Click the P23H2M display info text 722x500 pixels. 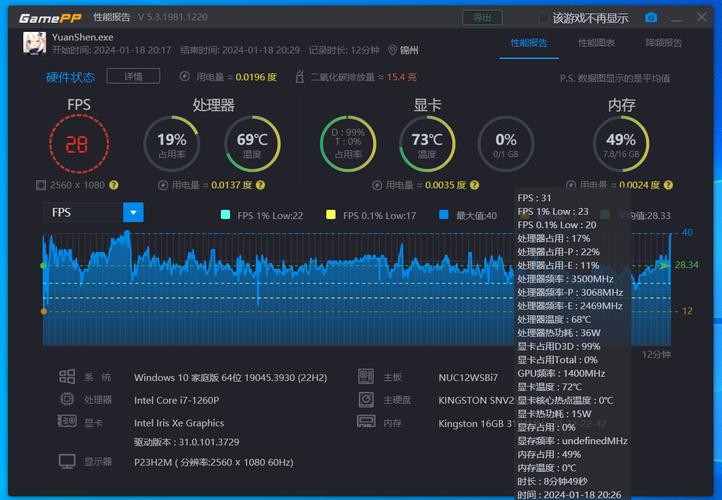(214, 462)
